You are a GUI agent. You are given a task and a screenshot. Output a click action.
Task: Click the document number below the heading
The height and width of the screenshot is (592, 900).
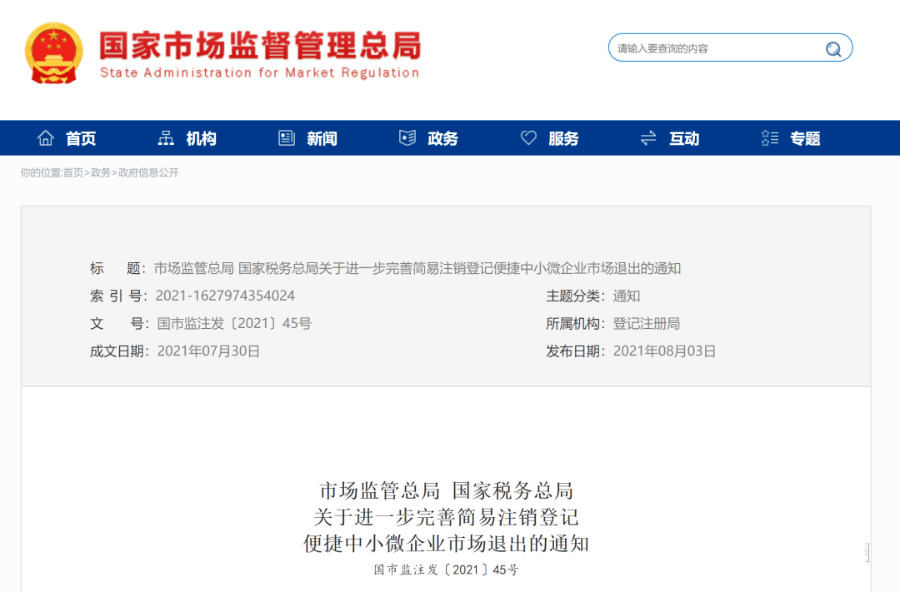click(x=446, y=570)
